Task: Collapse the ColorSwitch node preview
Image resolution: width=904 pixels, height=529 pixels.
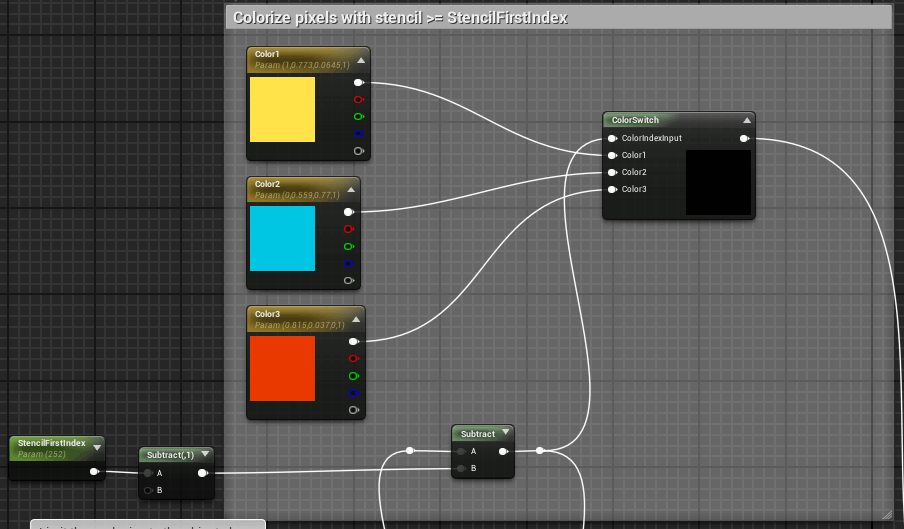Action: click(x=747, y=120)
